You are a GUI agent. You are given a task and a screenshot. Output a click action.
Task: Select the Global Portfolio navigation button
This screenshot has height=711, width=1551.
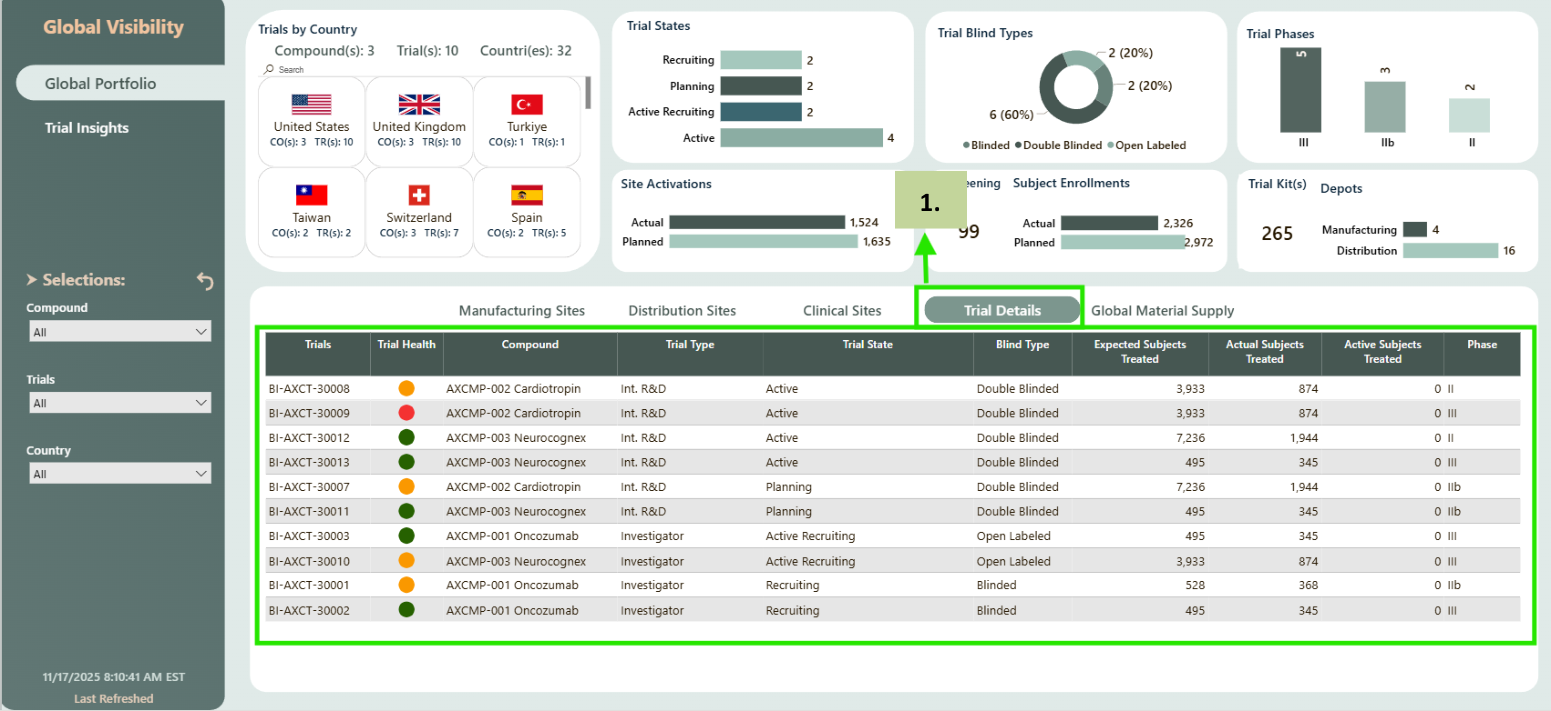(x=101, y=84)
